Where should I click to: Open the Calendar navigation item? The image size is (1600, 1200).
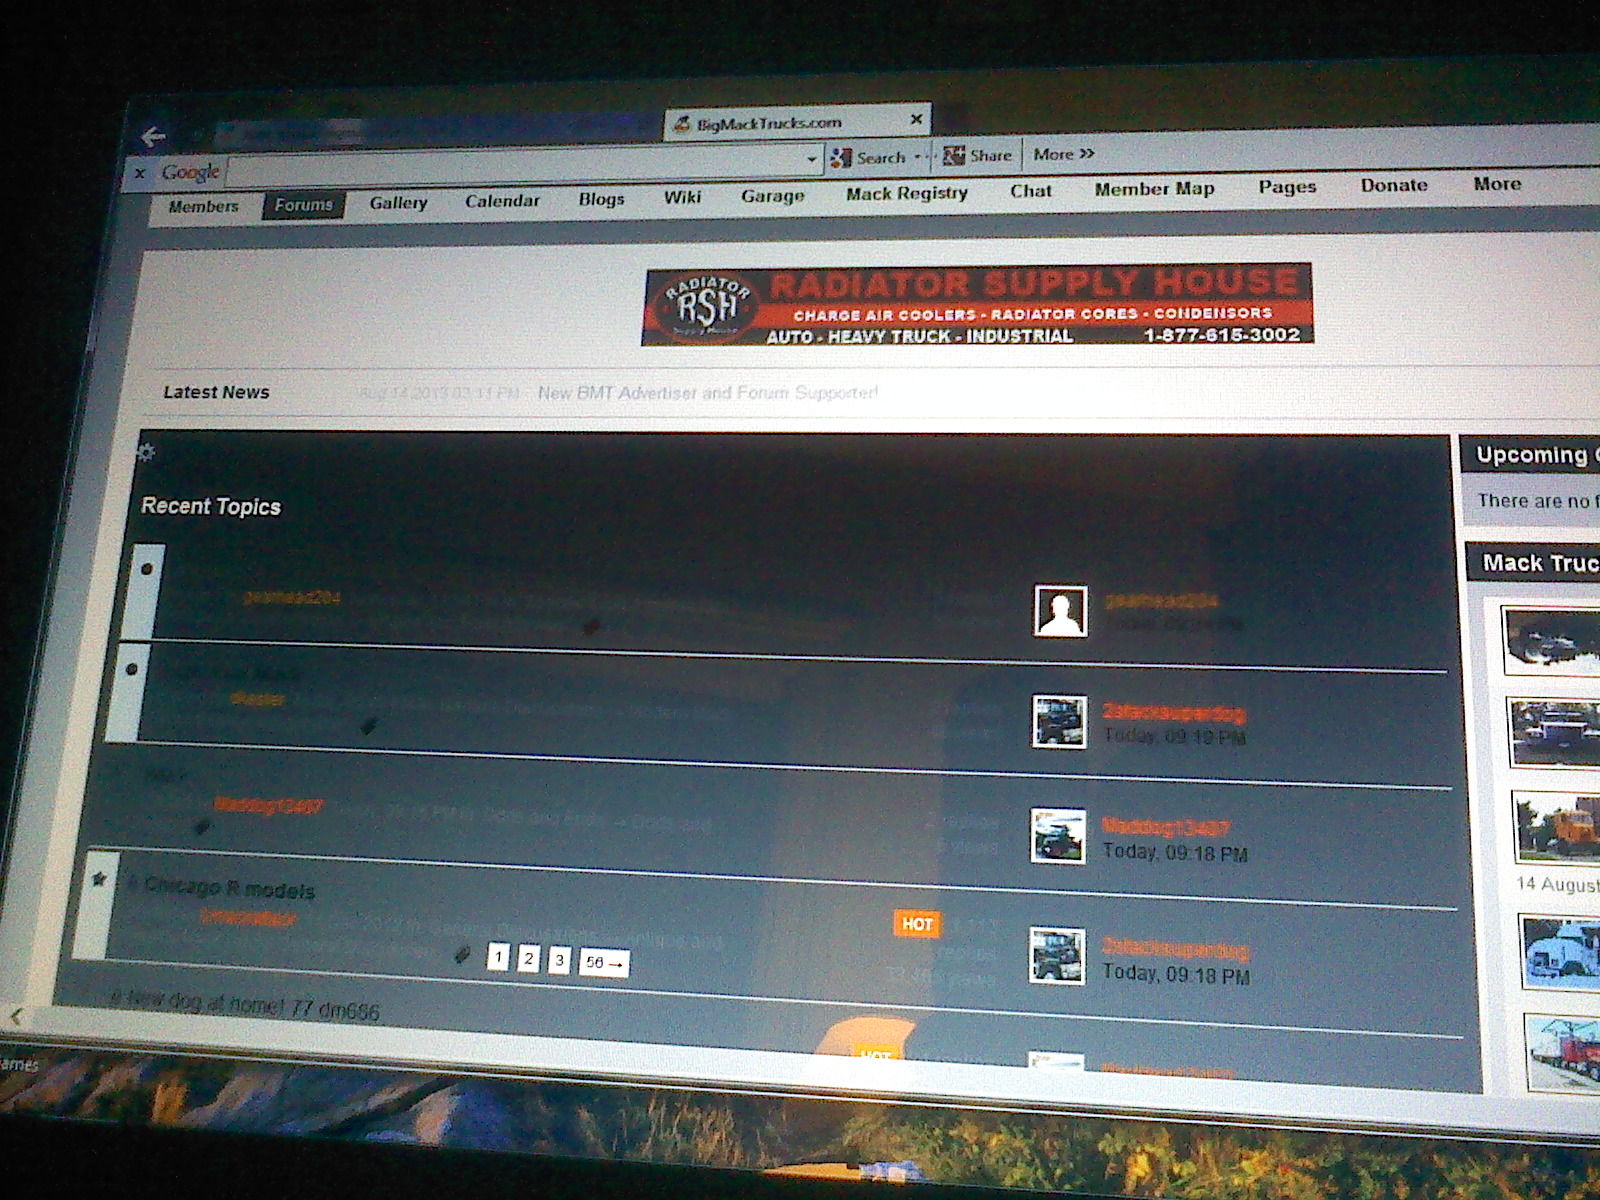(502, 201)
